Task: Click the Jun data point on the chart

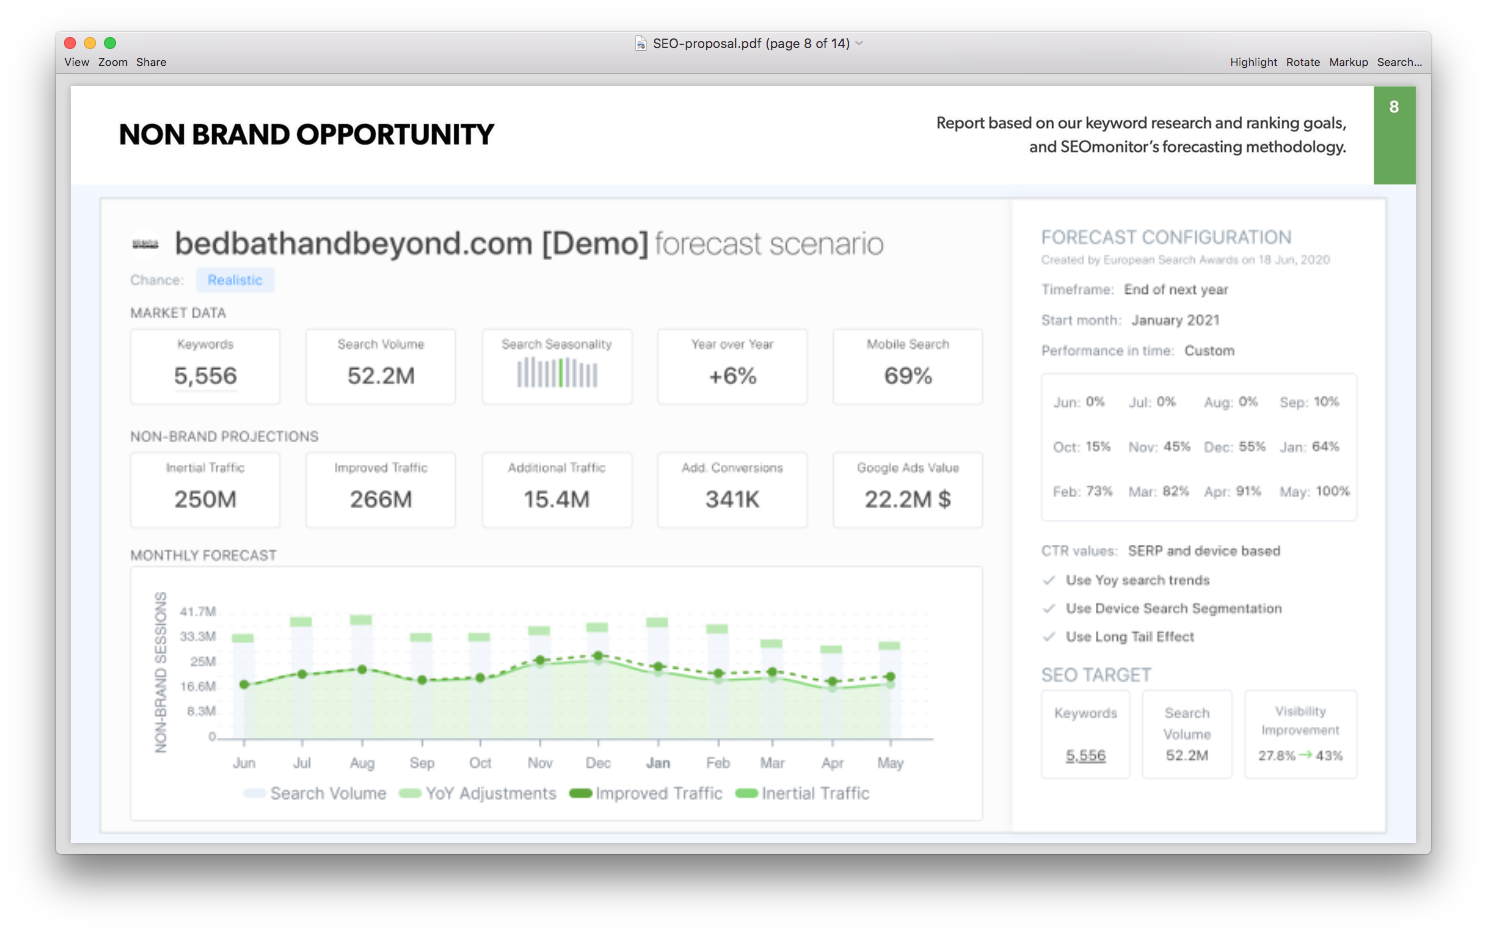Action: pyautogui.click(x=244, y=684)
